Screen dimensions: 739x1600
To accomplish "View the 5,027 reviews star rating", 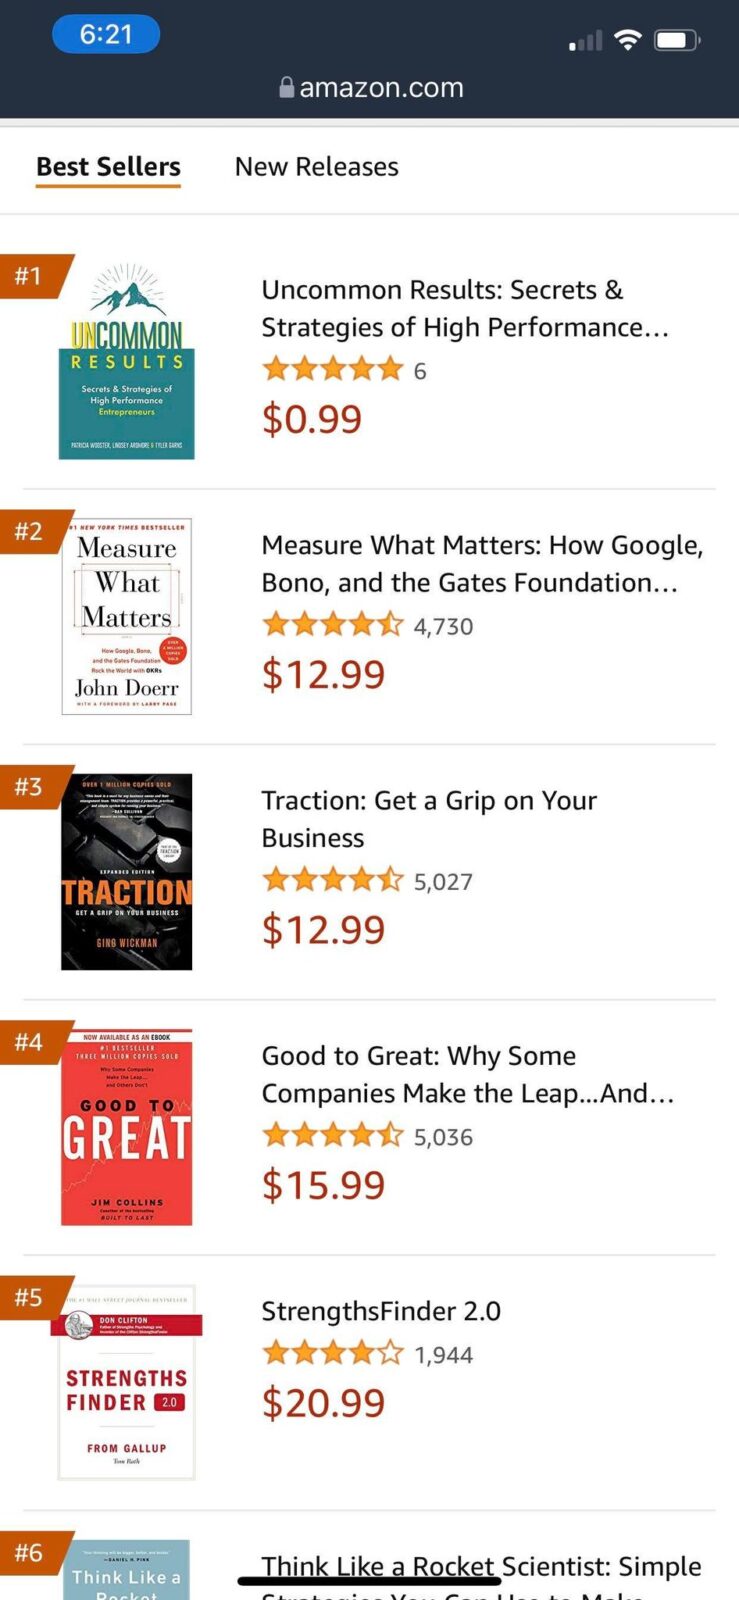I will tap(332, 881).
